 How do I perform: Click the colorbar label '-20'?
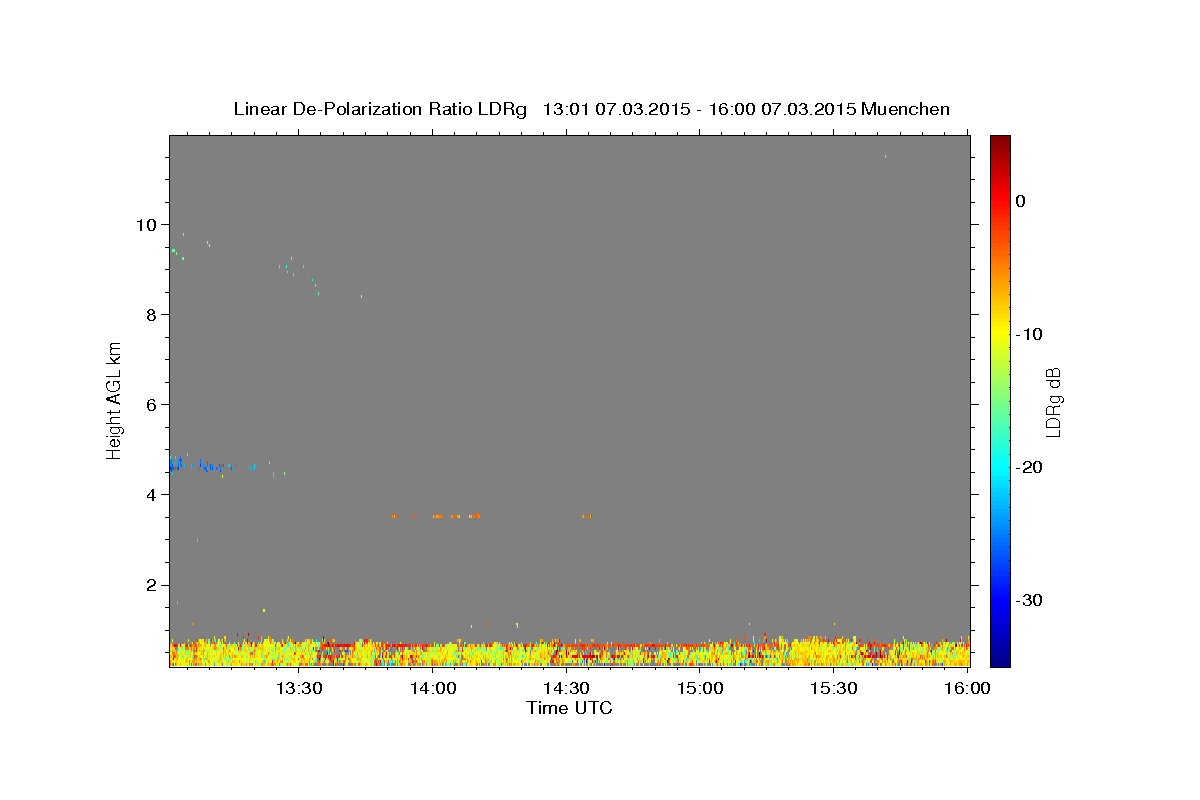click(x=1030, y=467)
